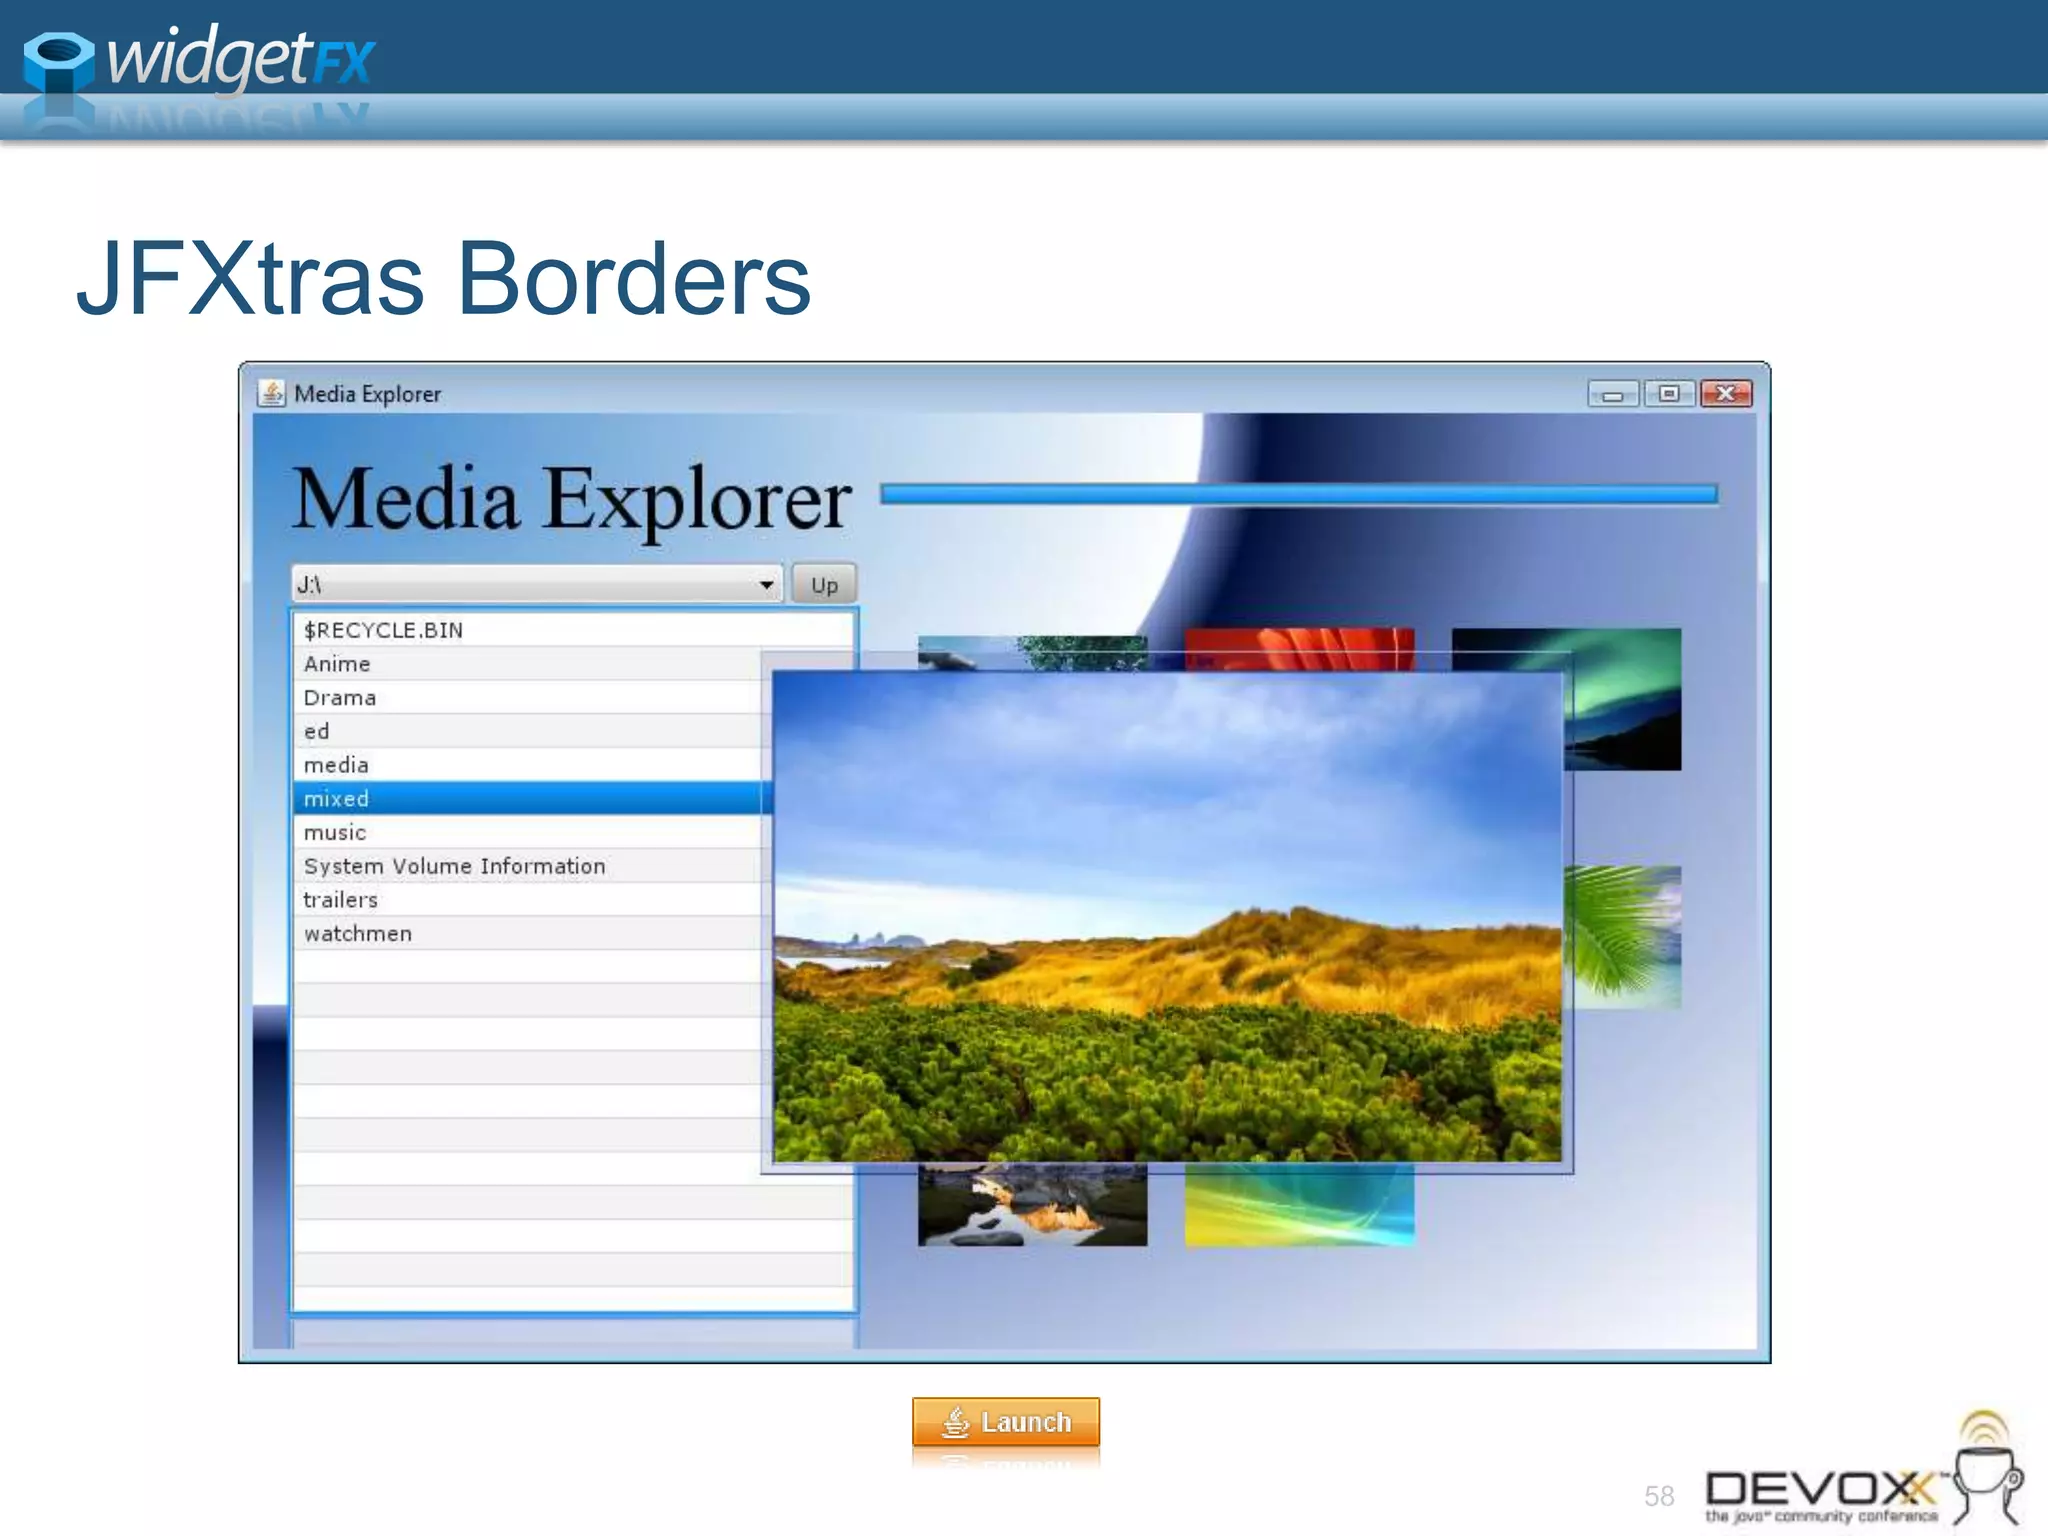The height and width of the screenshot is (1536, 2048).
Task: Open the red flower thumbnail
Action: pos(1299,649)
